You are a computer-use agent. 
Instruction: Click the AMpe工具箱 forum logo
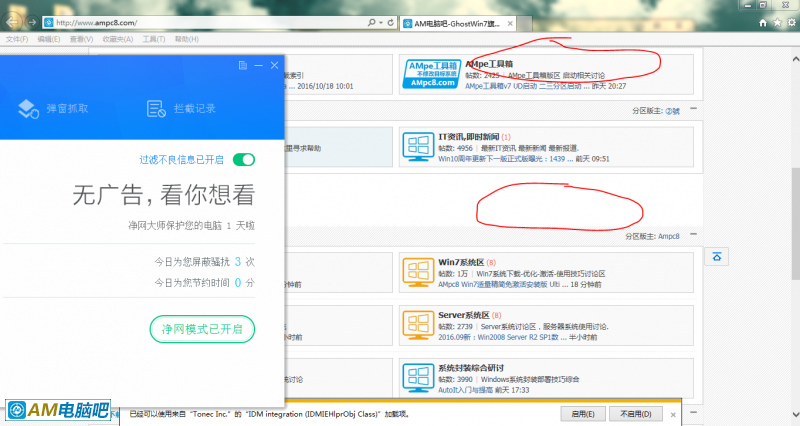tap(432, 74)
